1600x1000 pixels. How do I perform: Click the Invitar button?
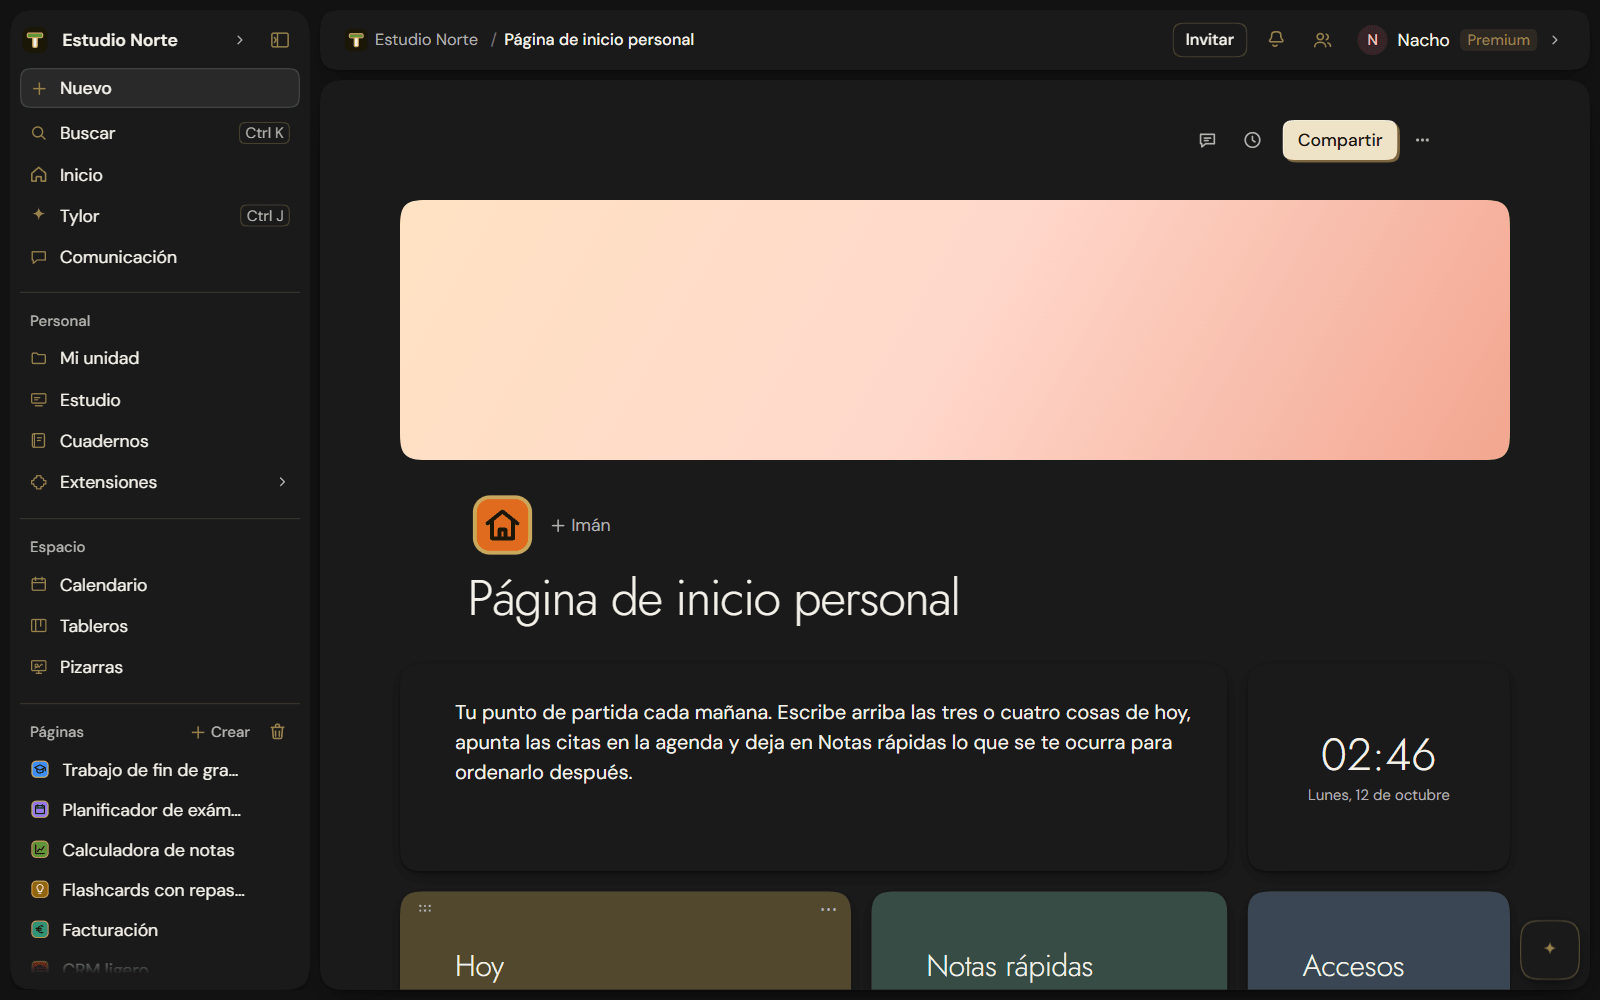coord(1210,40)
